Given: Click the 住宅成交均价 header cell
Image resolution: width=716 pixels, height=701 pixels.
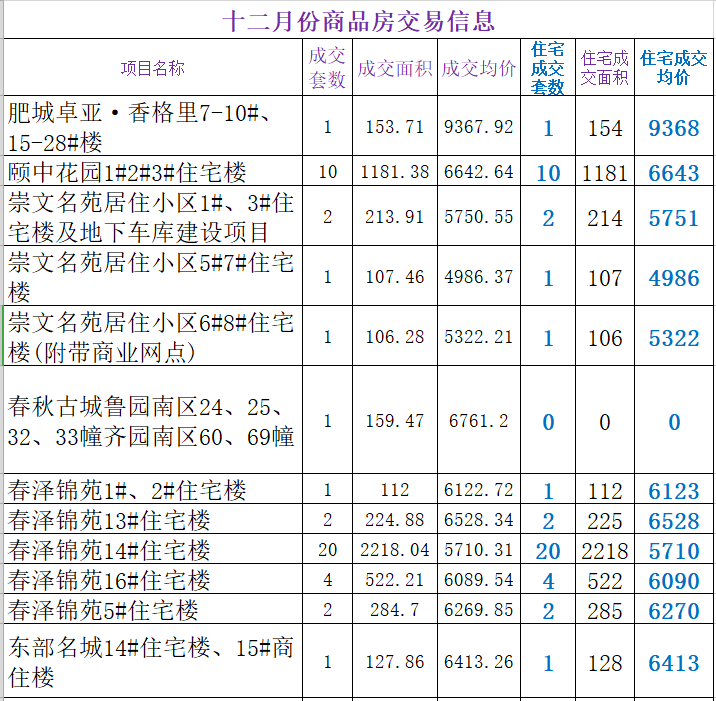Looking at the screenshot, I should point(674,68).
